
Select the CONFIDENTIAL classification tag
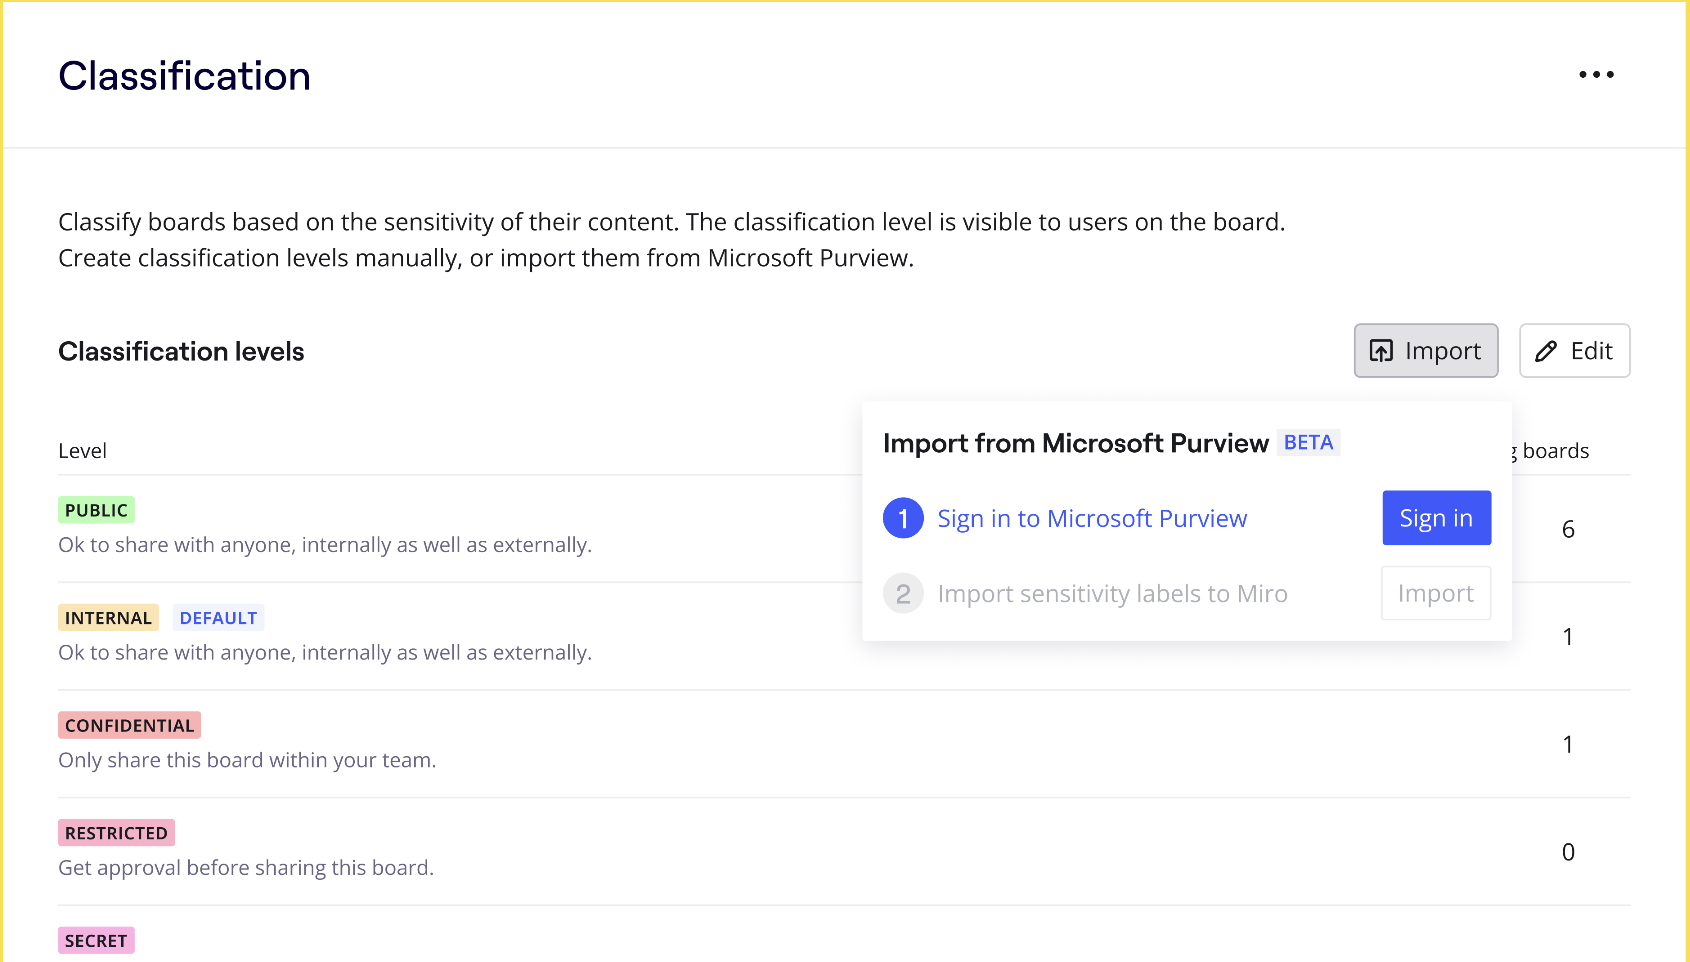(129, 726)
